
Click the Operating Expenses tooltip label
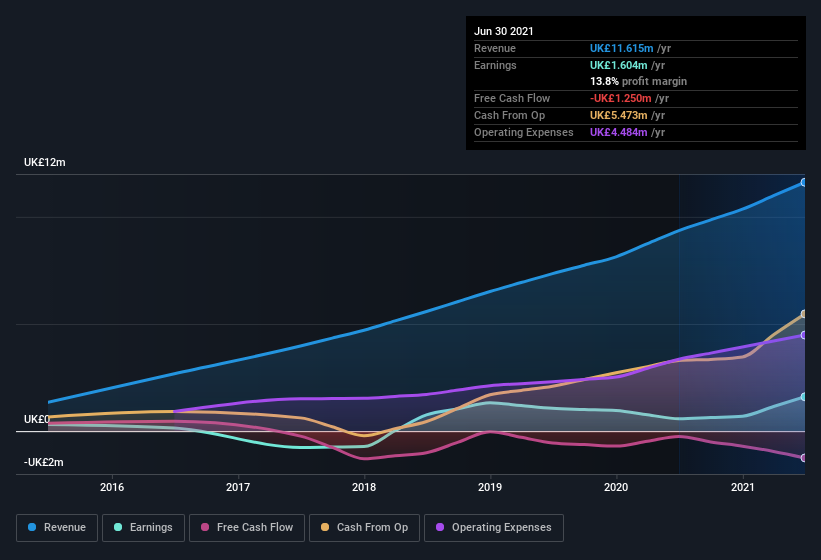524,132
